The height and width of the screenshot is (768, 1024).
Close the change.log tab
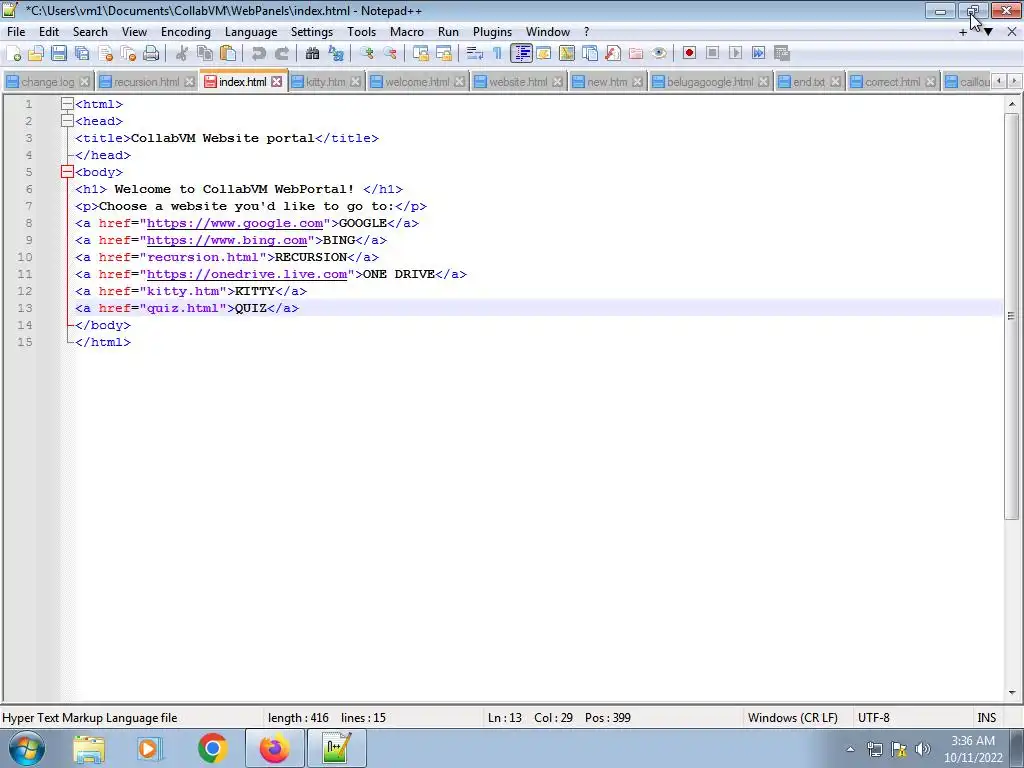tap(85, 82)
